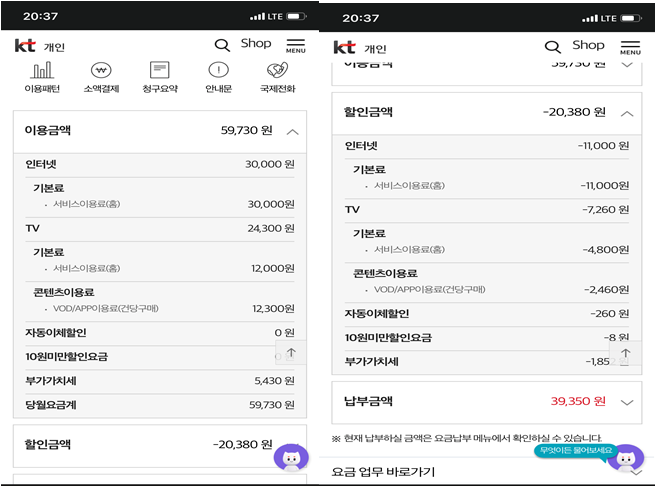Tap the 소액결제 won icon
The image size is (655, 486).
click(x=100, y=71)
